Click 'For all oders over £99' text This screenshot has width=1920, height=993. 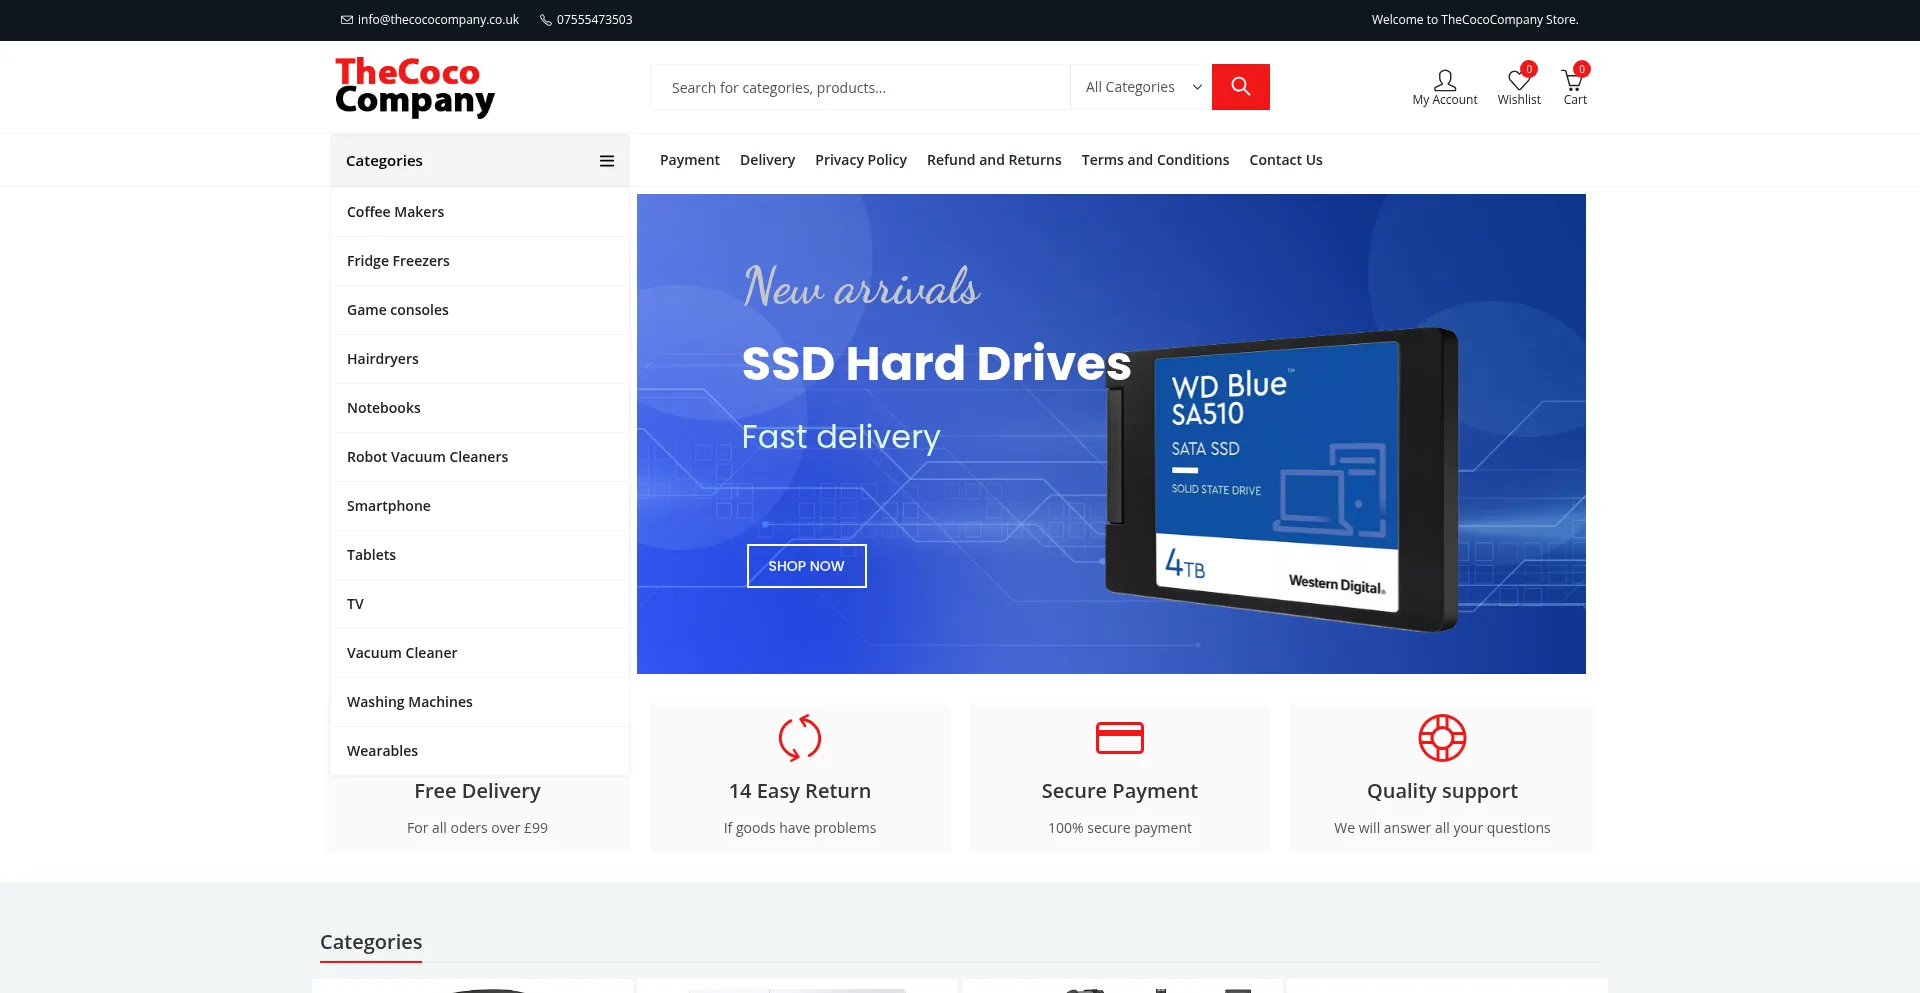pyautogui.click(x=477, y=828)
